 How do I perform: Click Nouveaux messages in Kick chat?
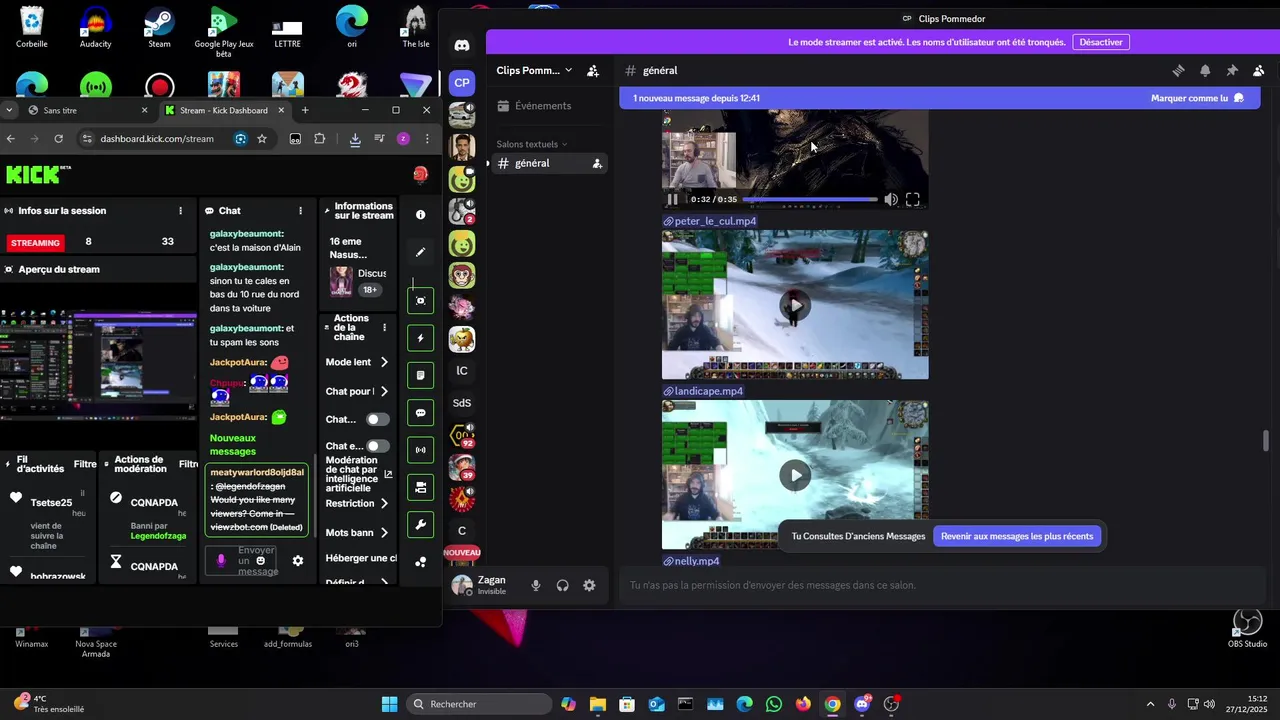coord(233,445)
